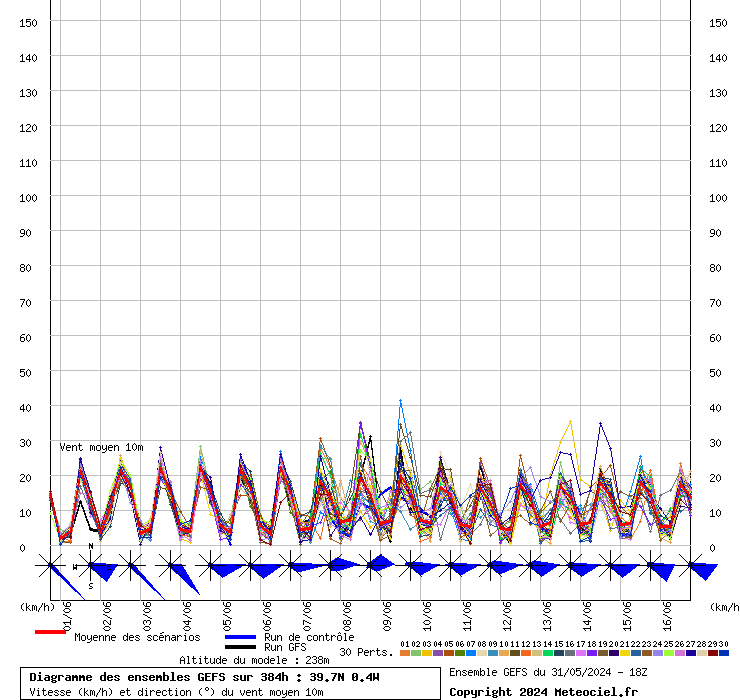Click the last wind rose after 16/06

tap(691, 566)
